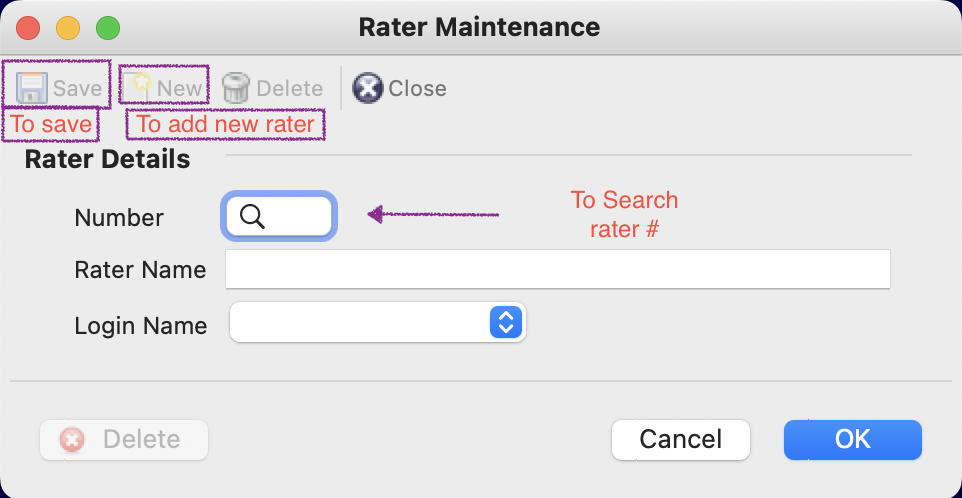Click the trash can Delete icon in toolbar
The image size is (962, 498).
pos(236,88)
